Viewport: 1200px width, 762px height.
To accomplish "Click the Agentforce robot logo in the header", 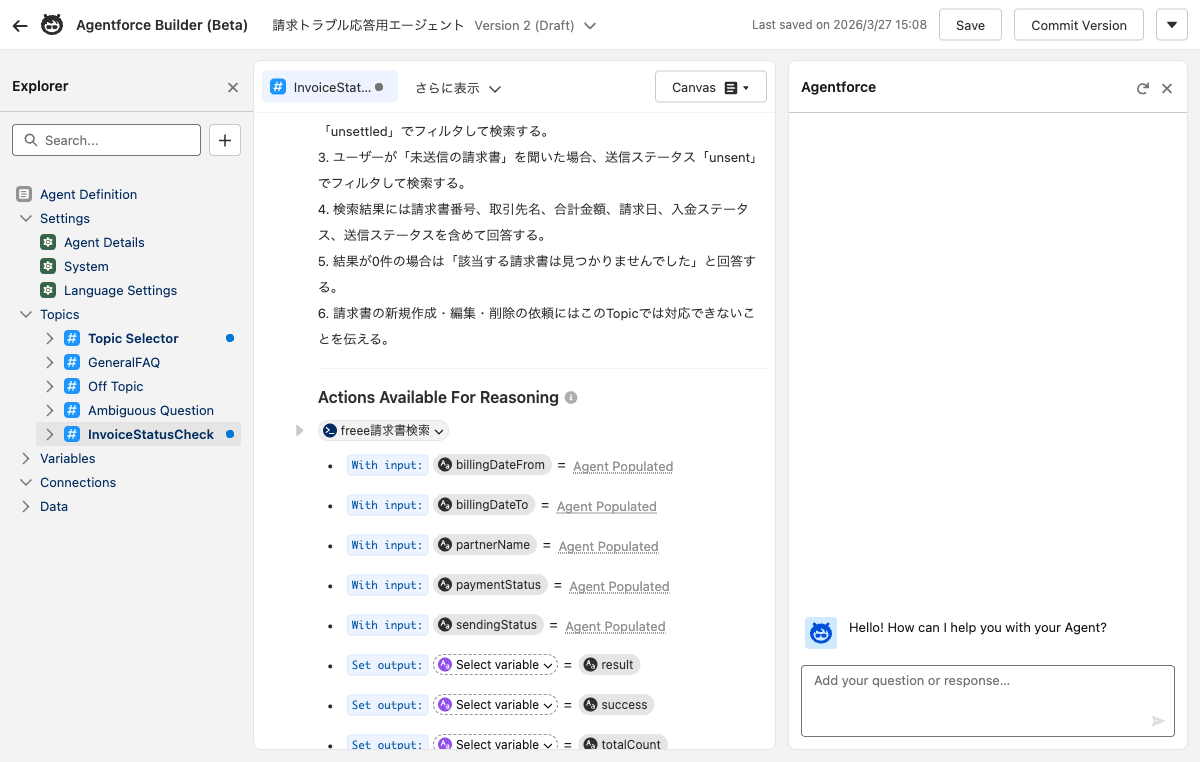I will pos(52,25).
